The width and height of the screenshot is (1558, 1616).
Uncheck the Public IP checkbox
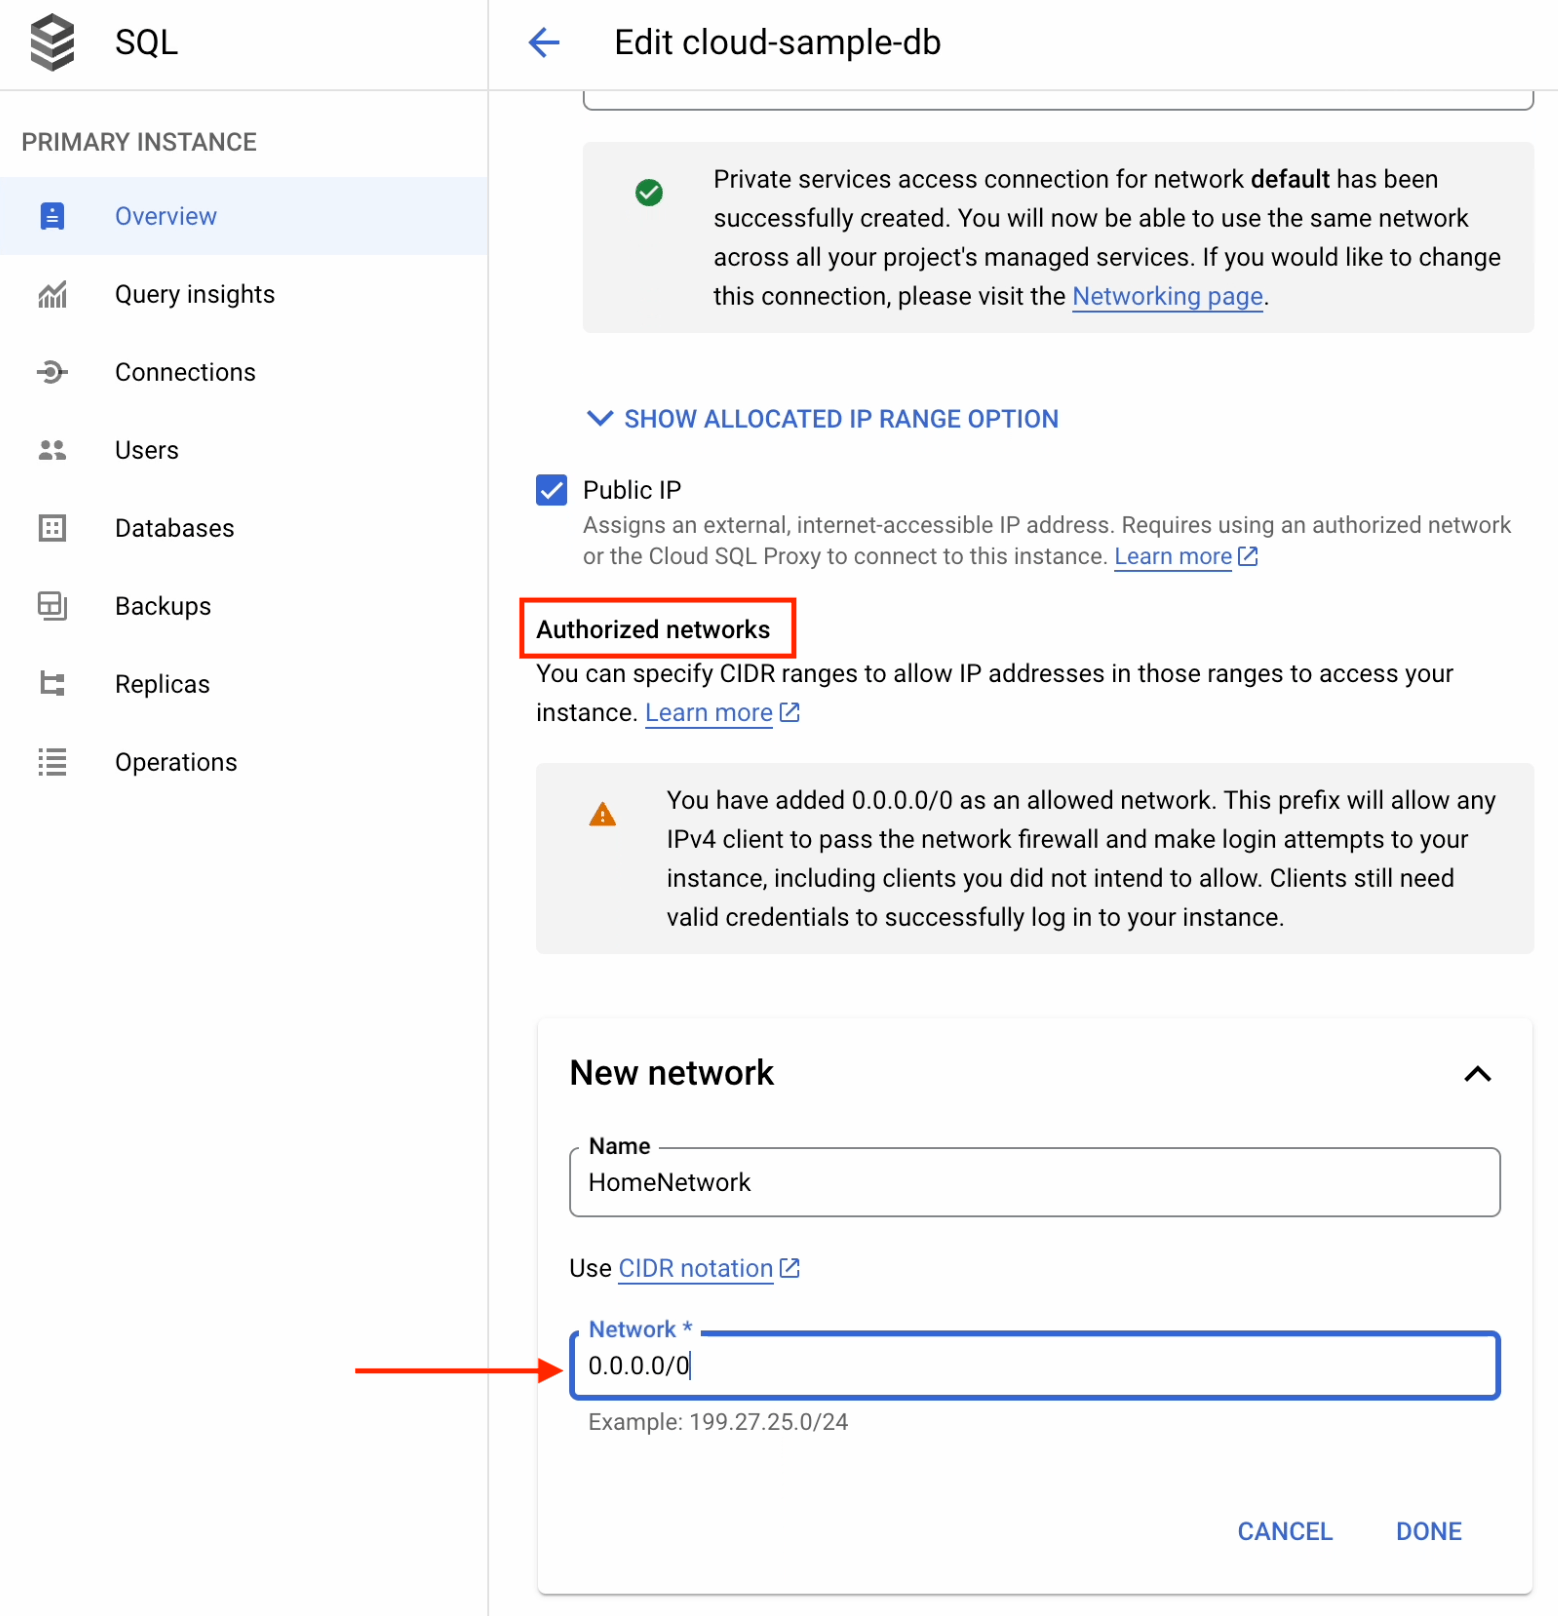coord(551,490)
